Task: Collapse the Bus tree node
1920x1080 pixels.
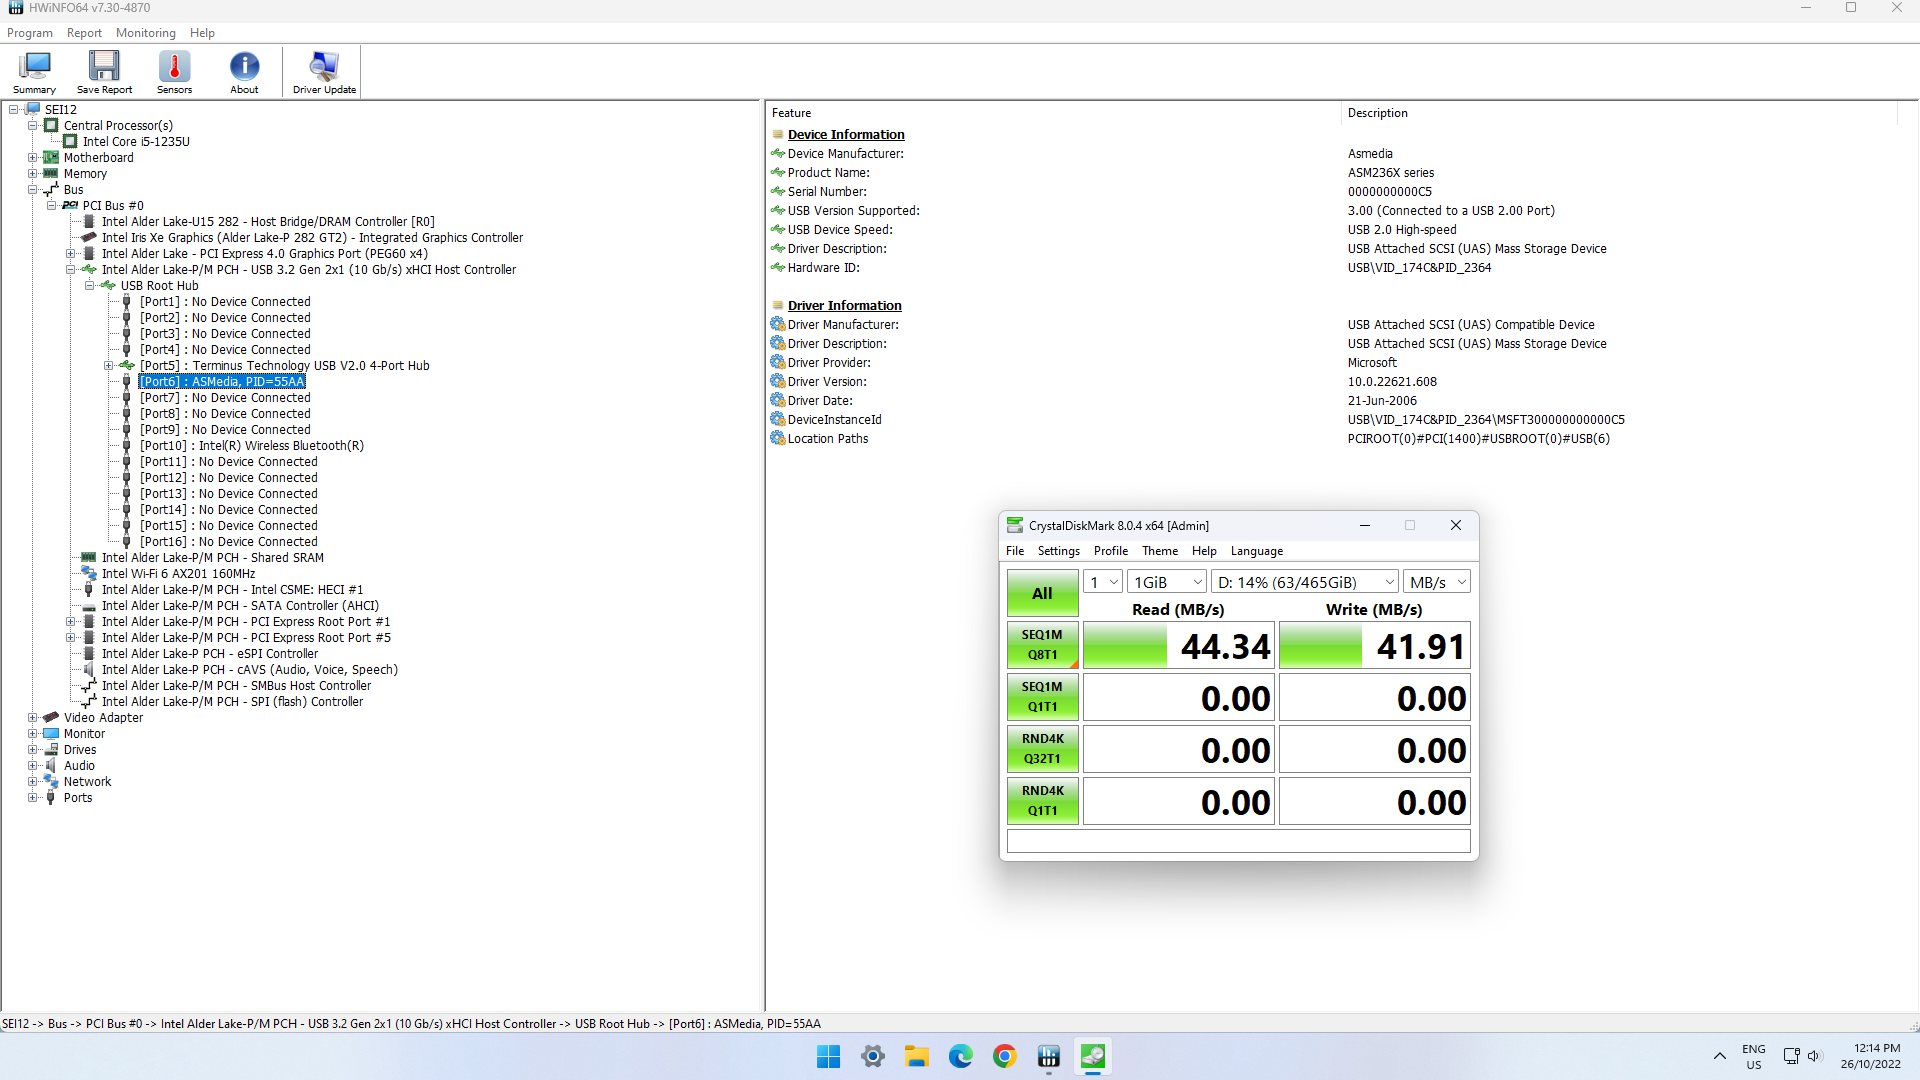Action: (32, 190)
